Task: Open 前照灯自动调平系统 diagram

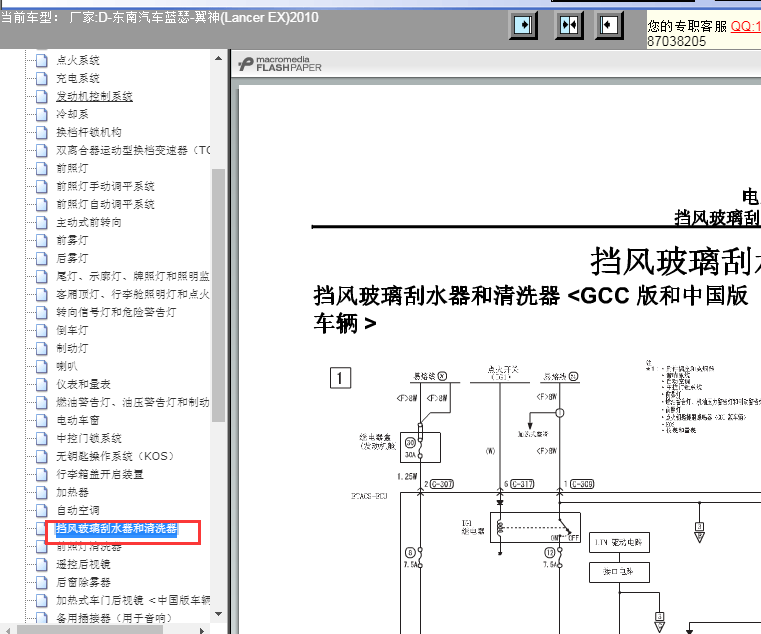Action: point(105,204)
